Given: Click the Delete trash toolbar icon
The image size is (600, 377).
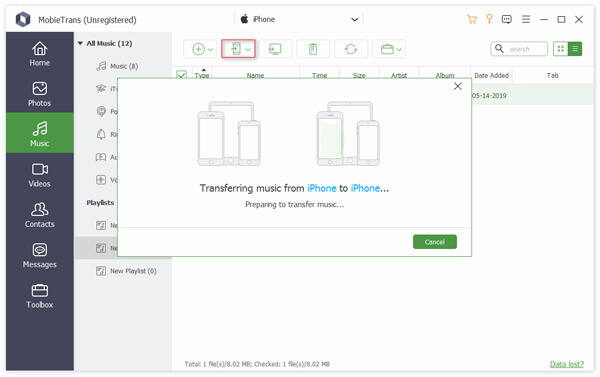Looking at the screenshot, I should (x=313, y=49).
